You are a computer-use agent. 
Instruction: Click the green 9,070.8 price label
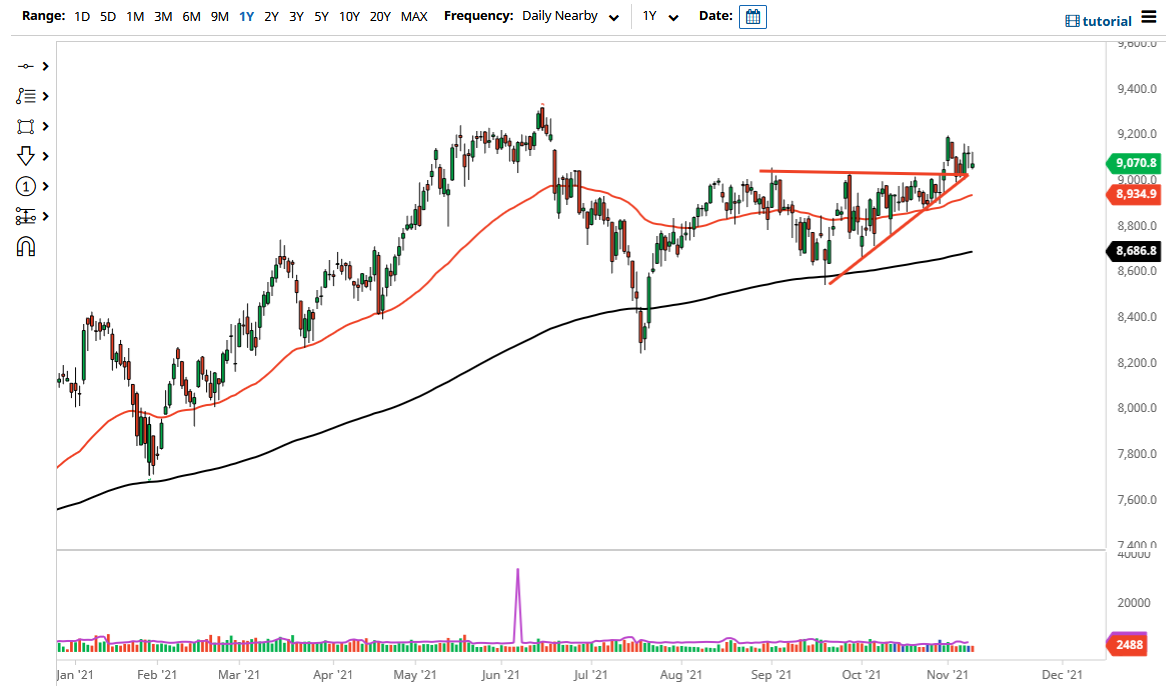pos(1134,162)
